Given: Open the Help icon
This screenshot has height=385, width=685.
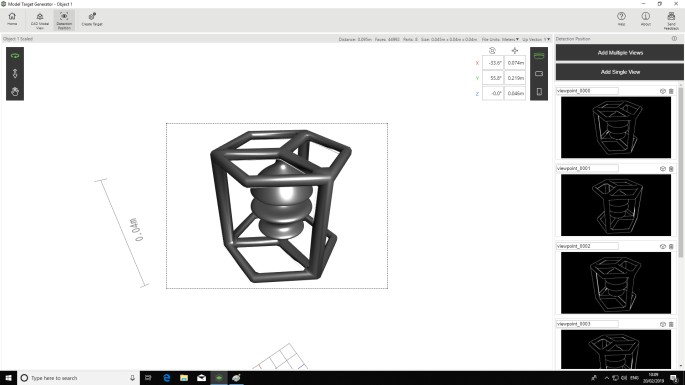Looking at the screenshot, I should pyautogui.click(x=621, y=19).
